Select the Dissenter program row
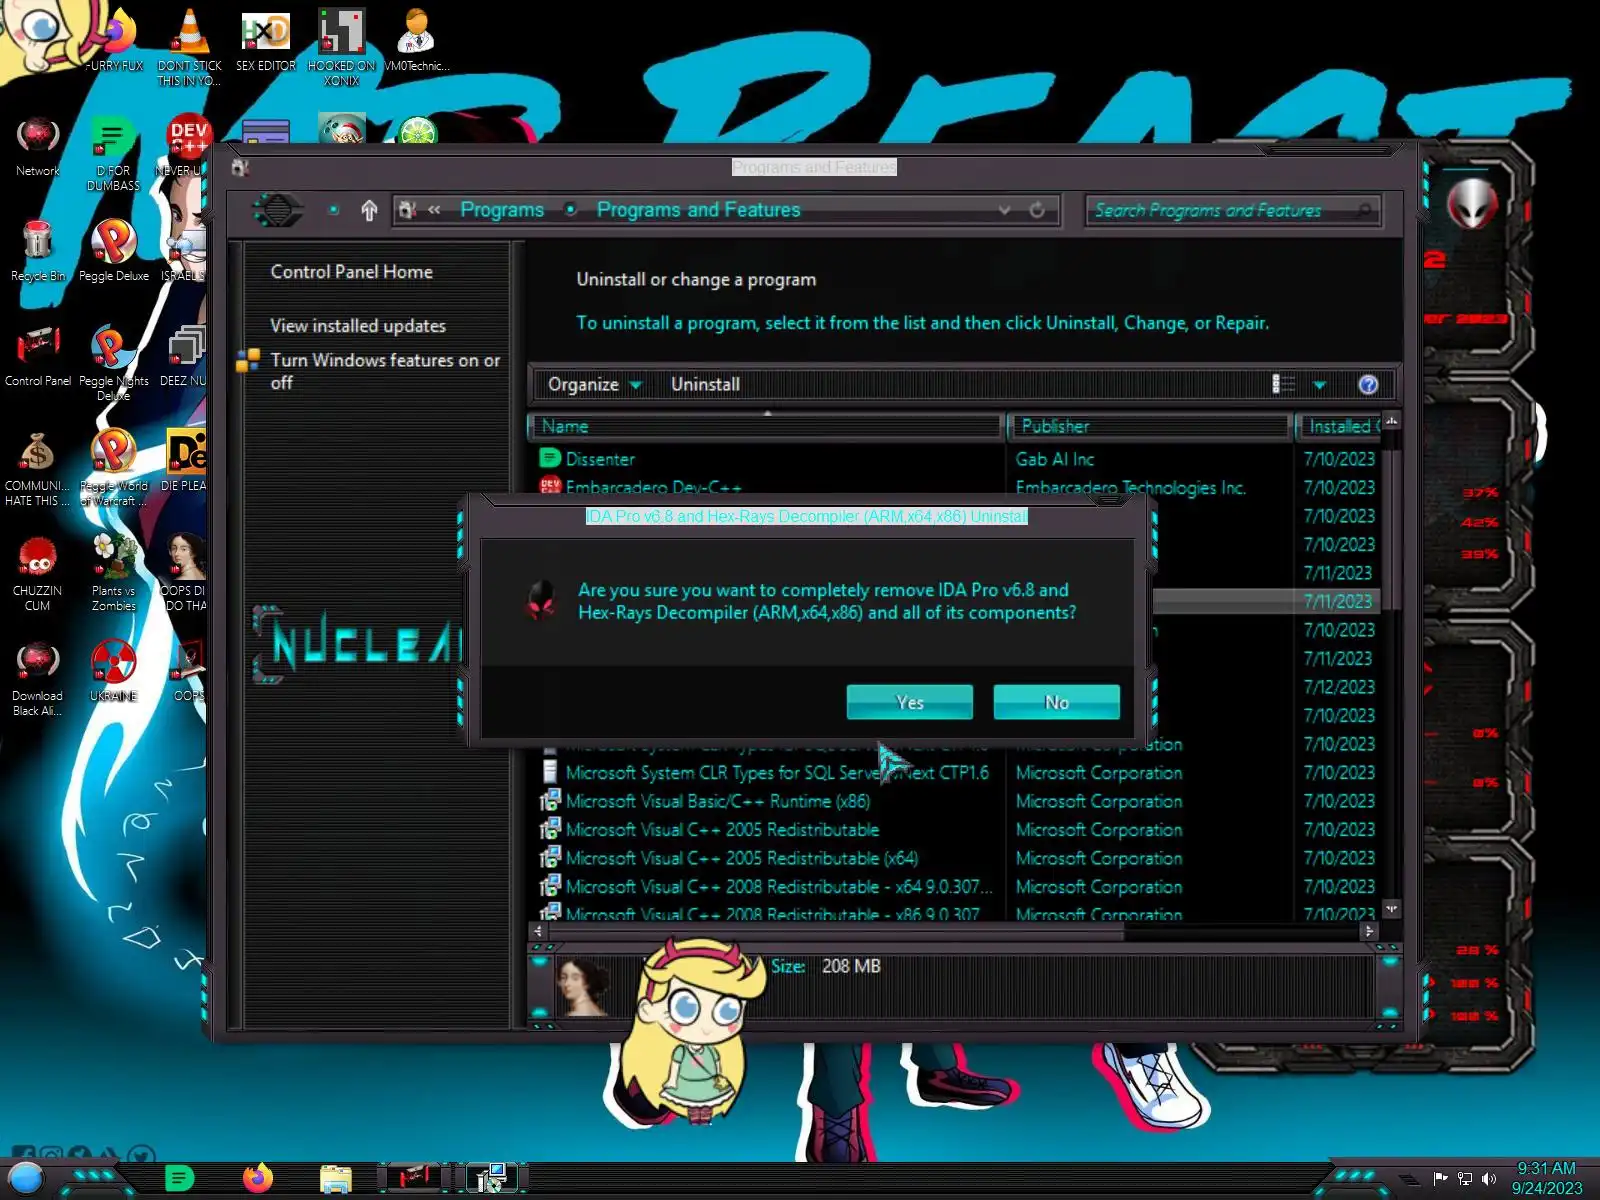 coord(765,459)
